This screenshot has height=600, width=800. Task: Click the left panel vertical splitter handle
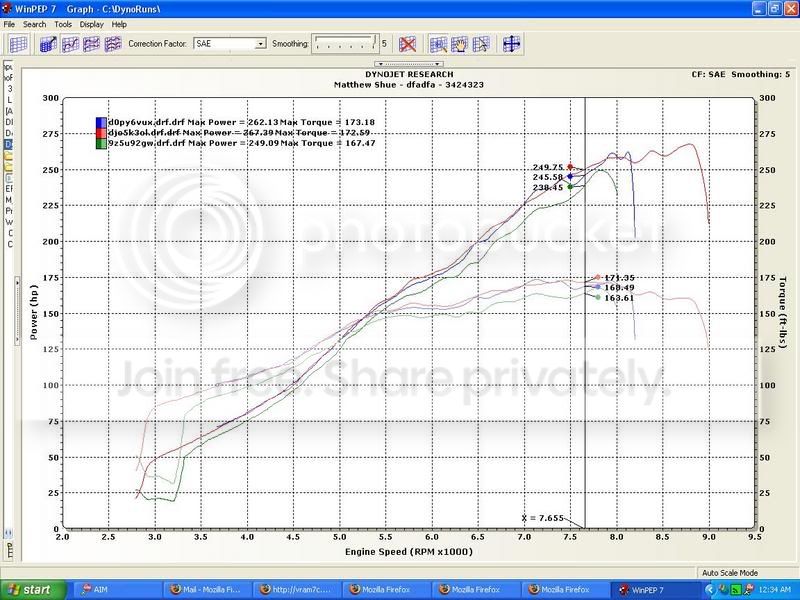(17, 310)
